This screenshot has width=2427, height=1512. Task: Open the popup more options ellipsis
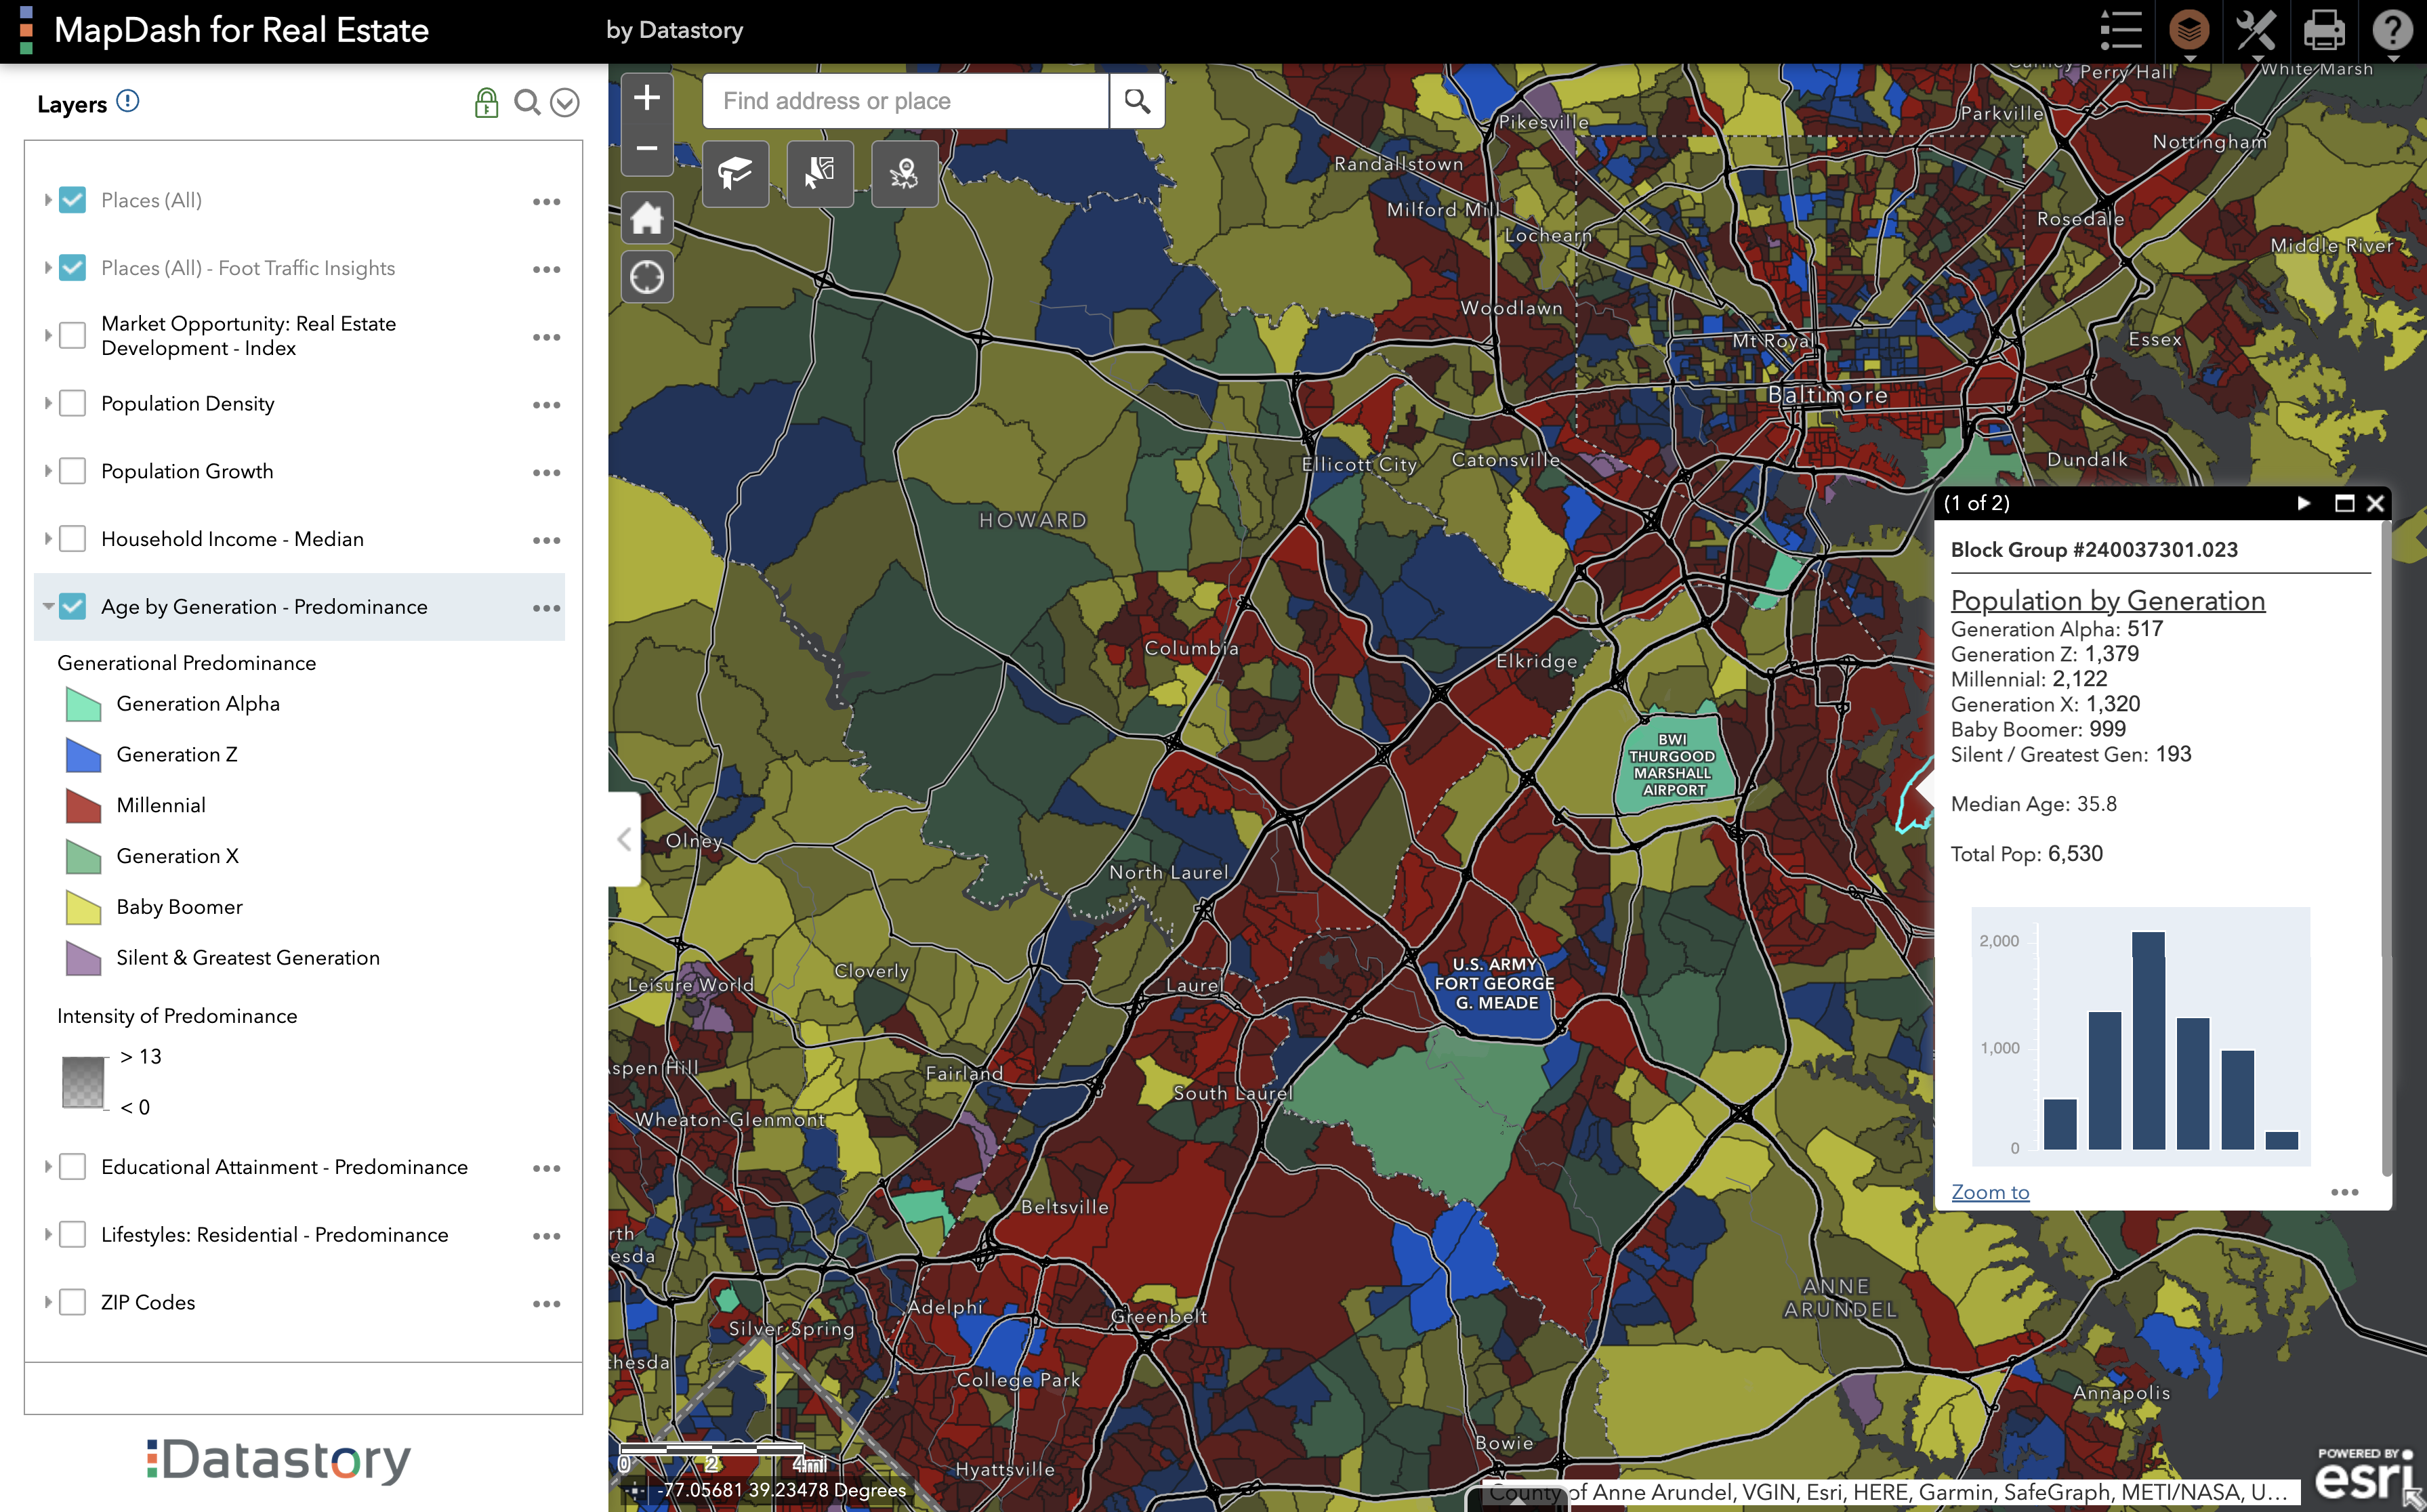click(2344, 1192)
